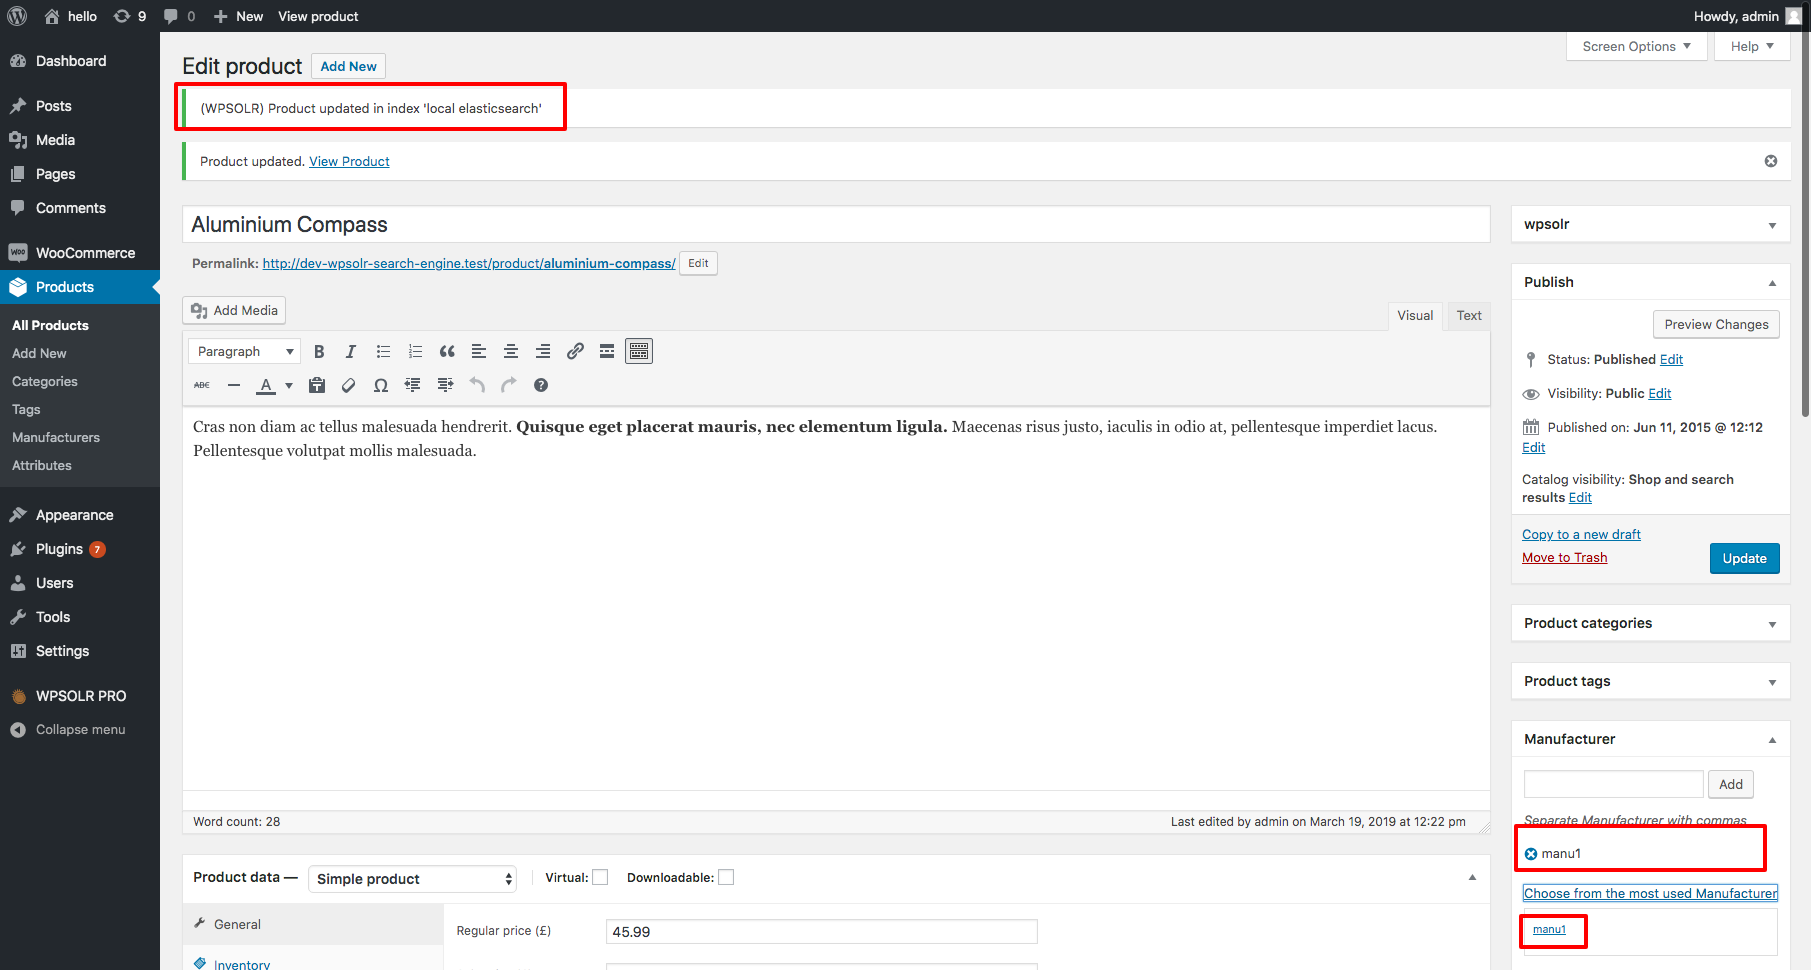Click Copy to a new draft
The image size is (1811, 970).
(1581, 534)
